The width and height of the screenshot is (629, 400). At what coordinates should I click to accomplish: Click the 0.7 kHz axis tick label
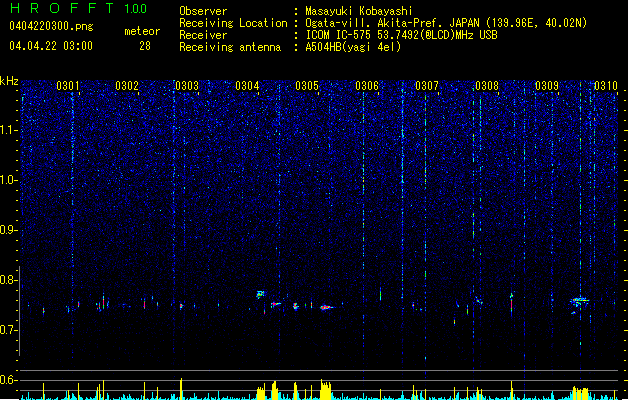[9, 330]
